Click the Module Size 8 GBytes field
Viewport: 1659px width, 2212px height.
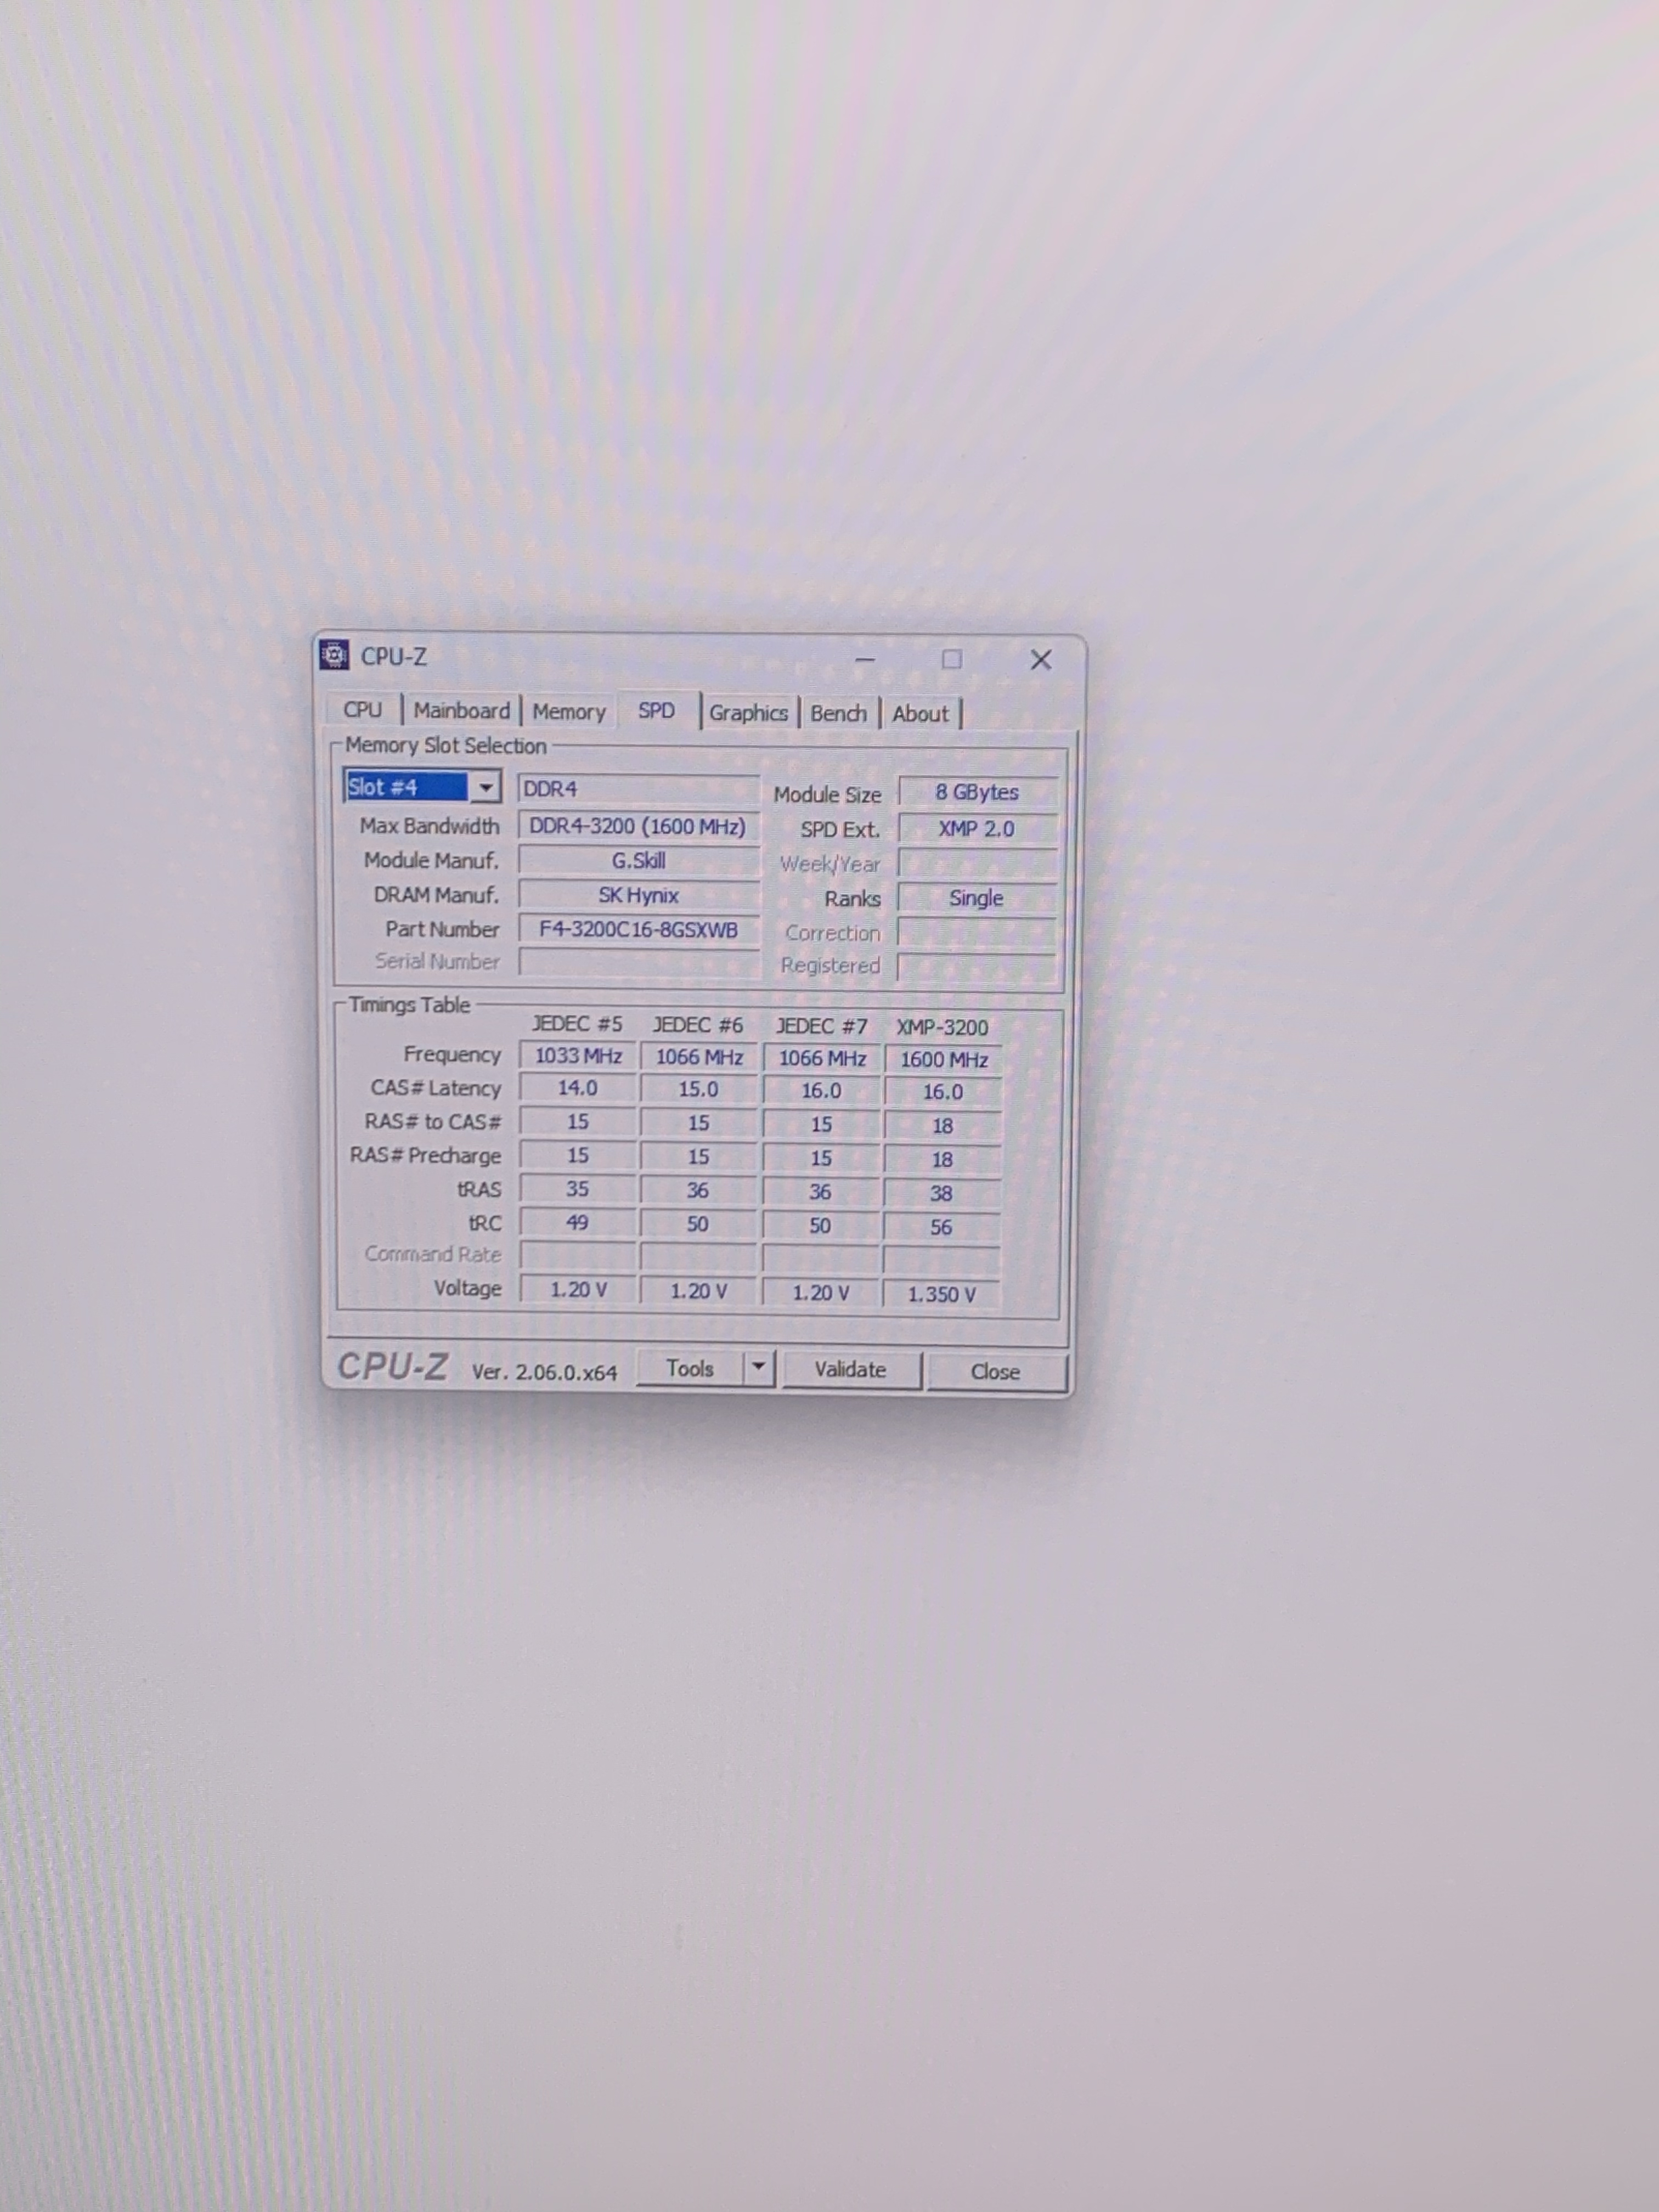coord(976,792)
